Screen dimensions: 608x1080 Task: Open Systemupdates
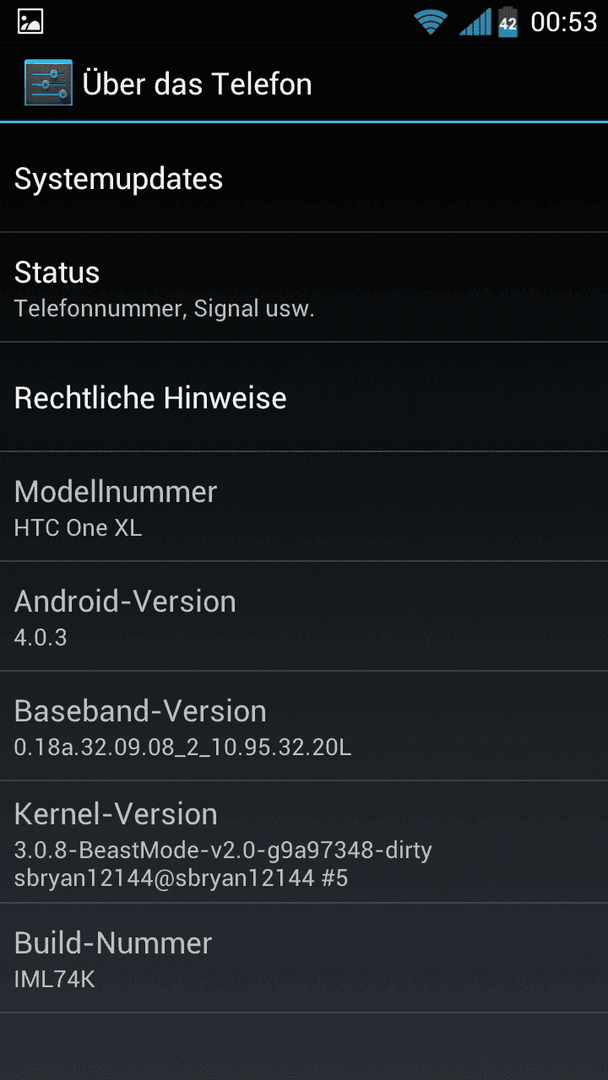(304, 178)
